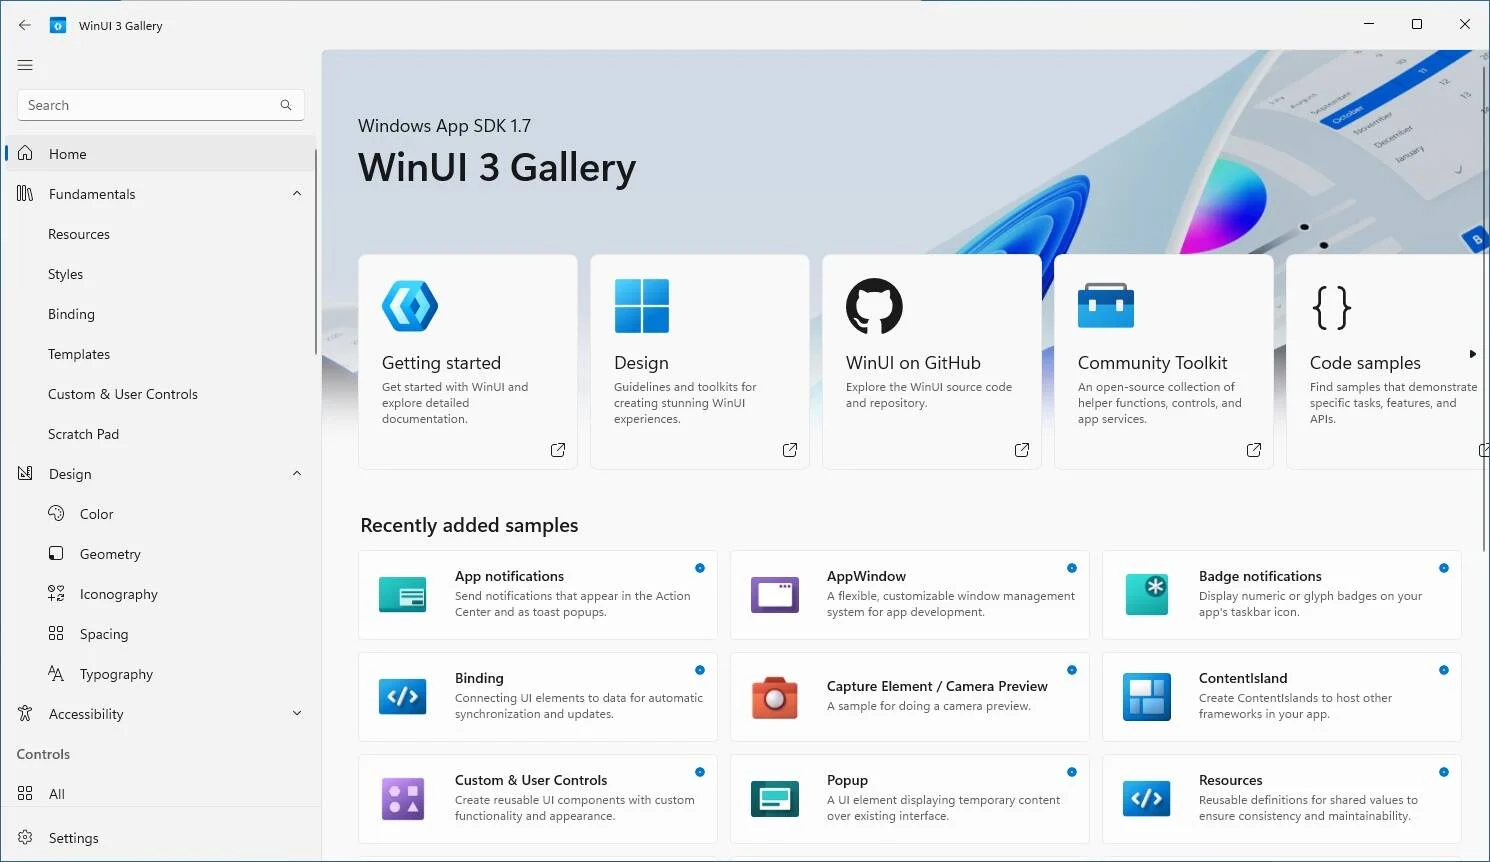
Task: Expand the Accessibility section chevron
Action: (297, 714)
